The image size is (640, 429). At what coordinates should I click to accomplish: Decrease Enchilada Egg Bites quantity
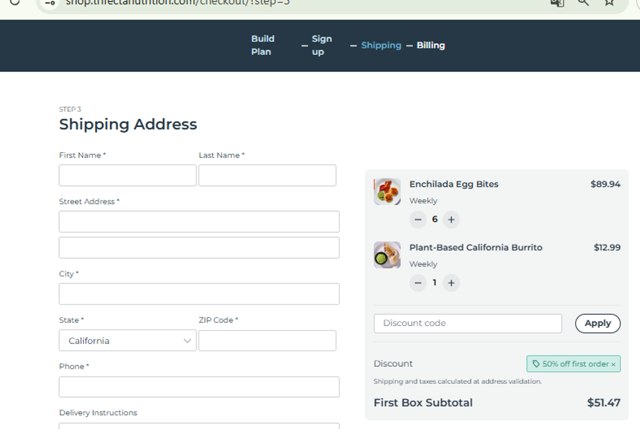point(418,220)
